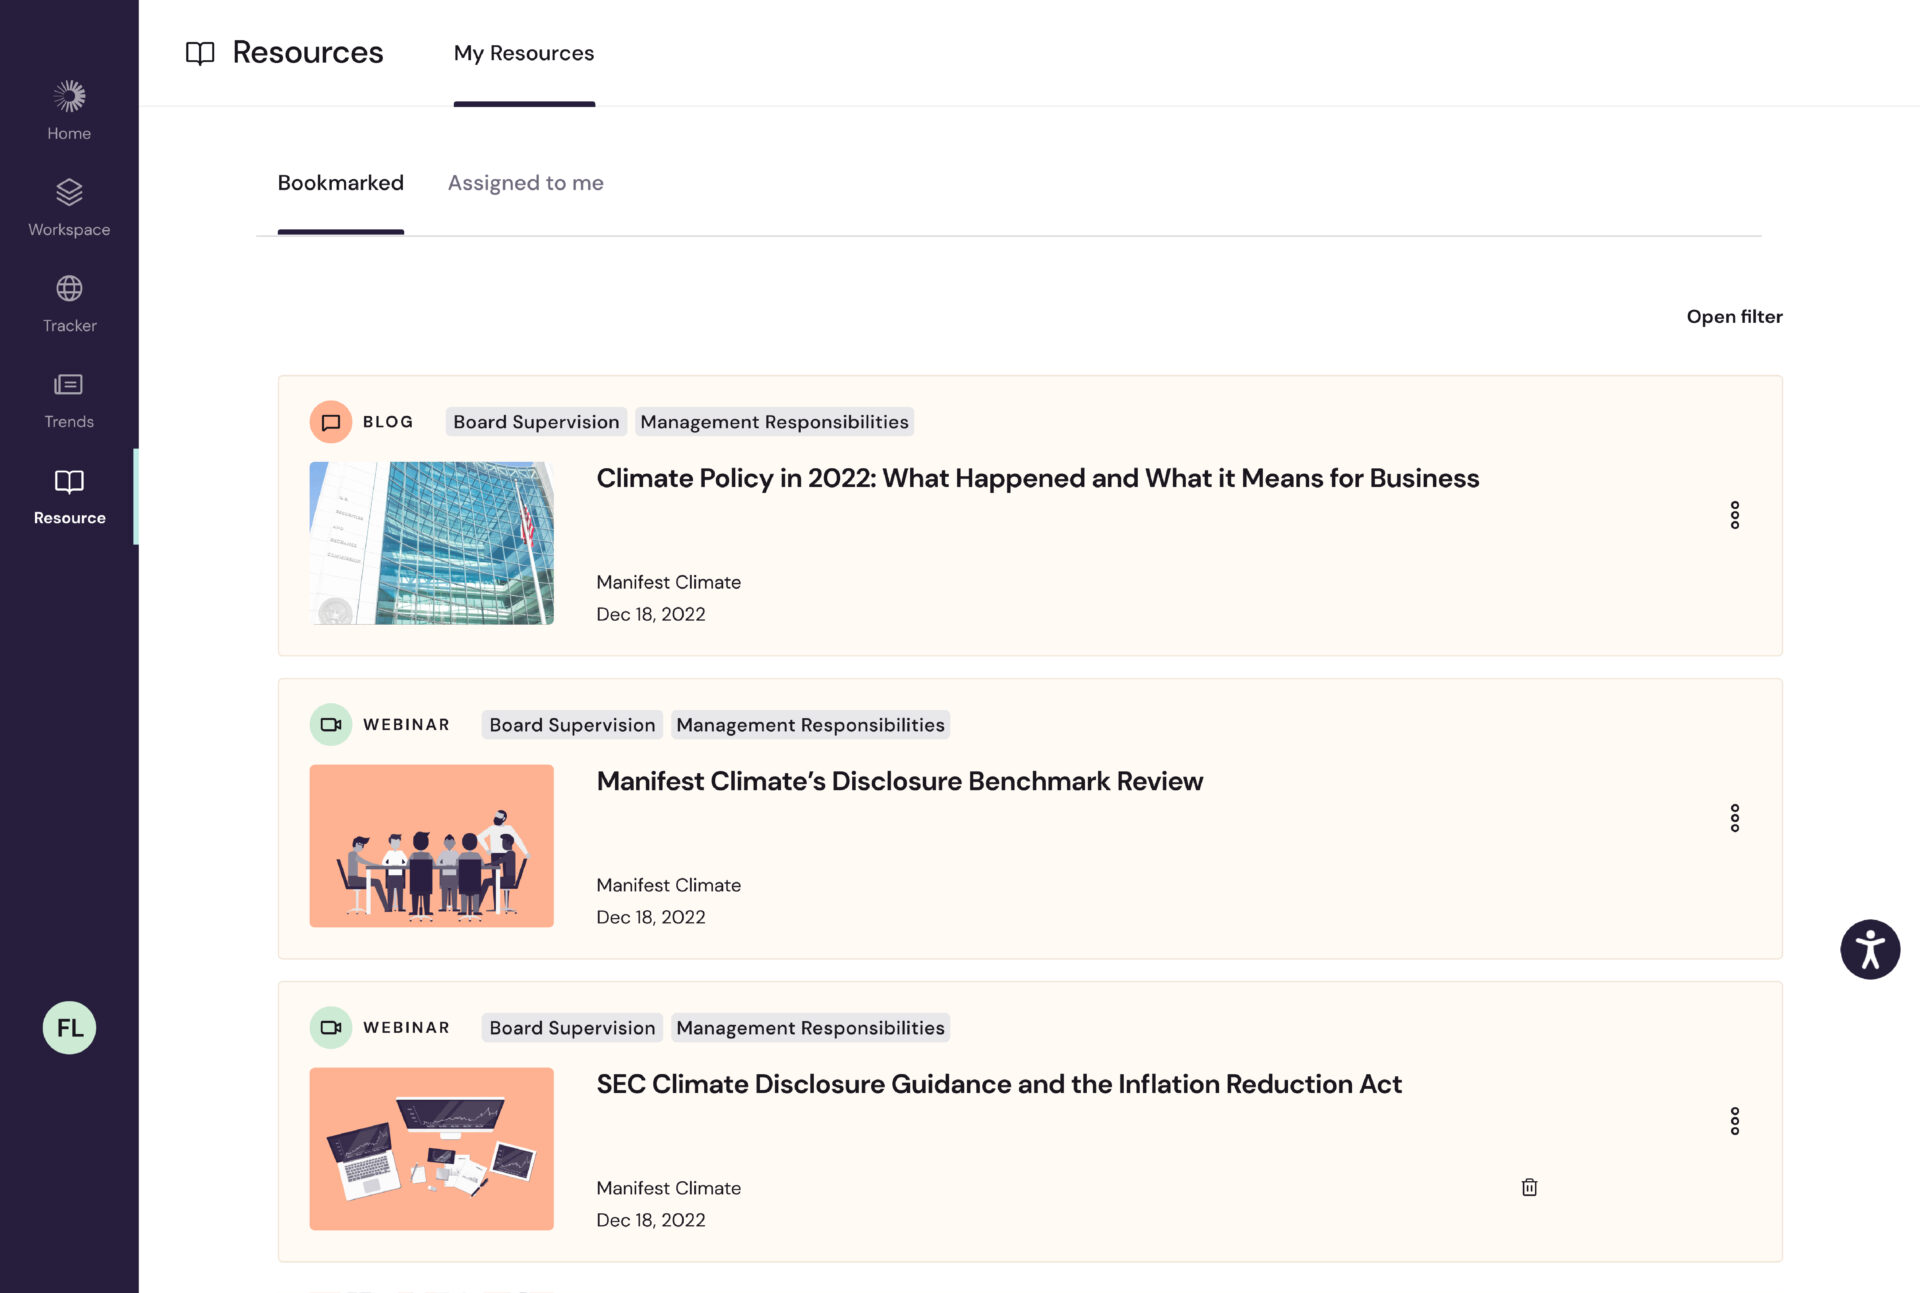1920x1293 pixels.
Task: Select the Bookmarked tab
Action: [340, 183]
